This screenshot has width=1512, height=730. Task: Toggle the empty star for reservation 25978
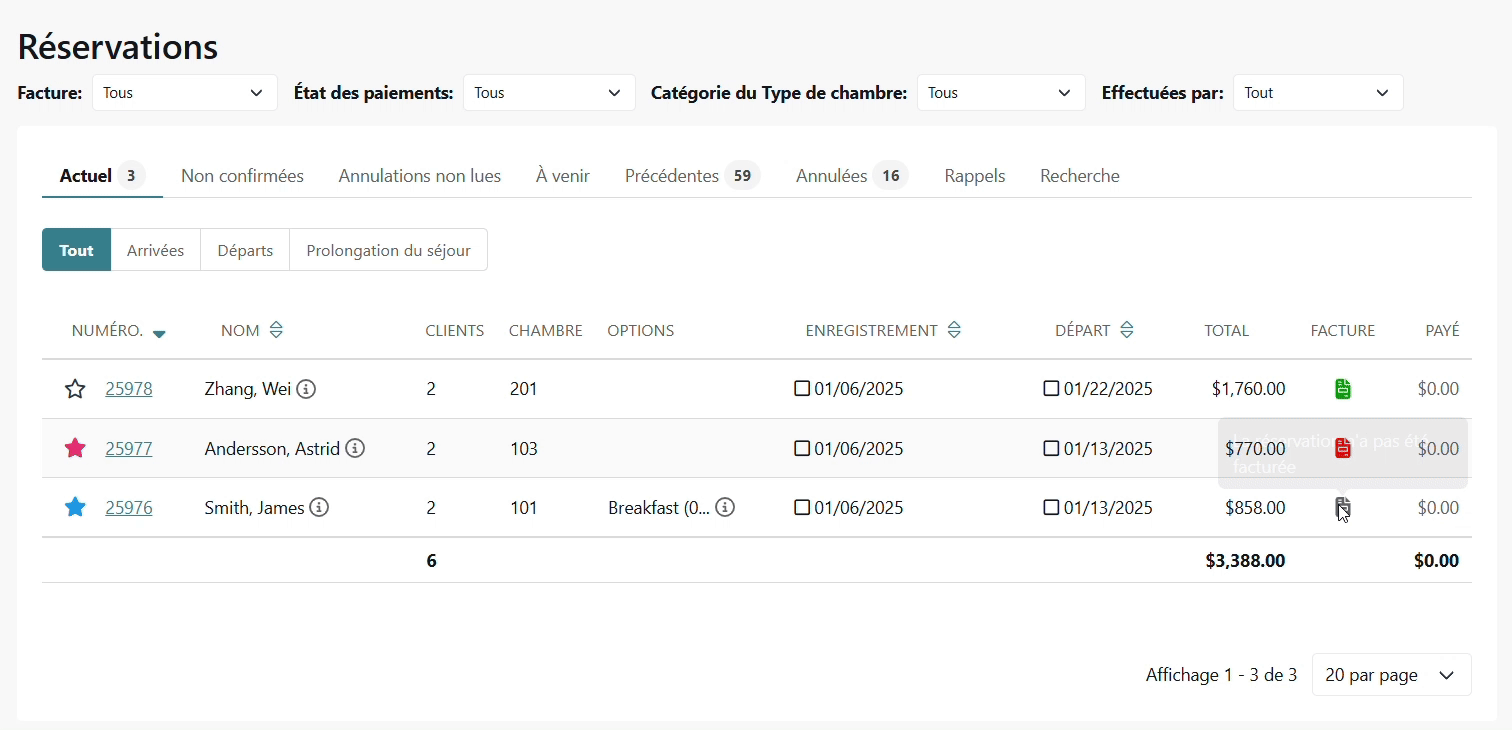point(75,389)
